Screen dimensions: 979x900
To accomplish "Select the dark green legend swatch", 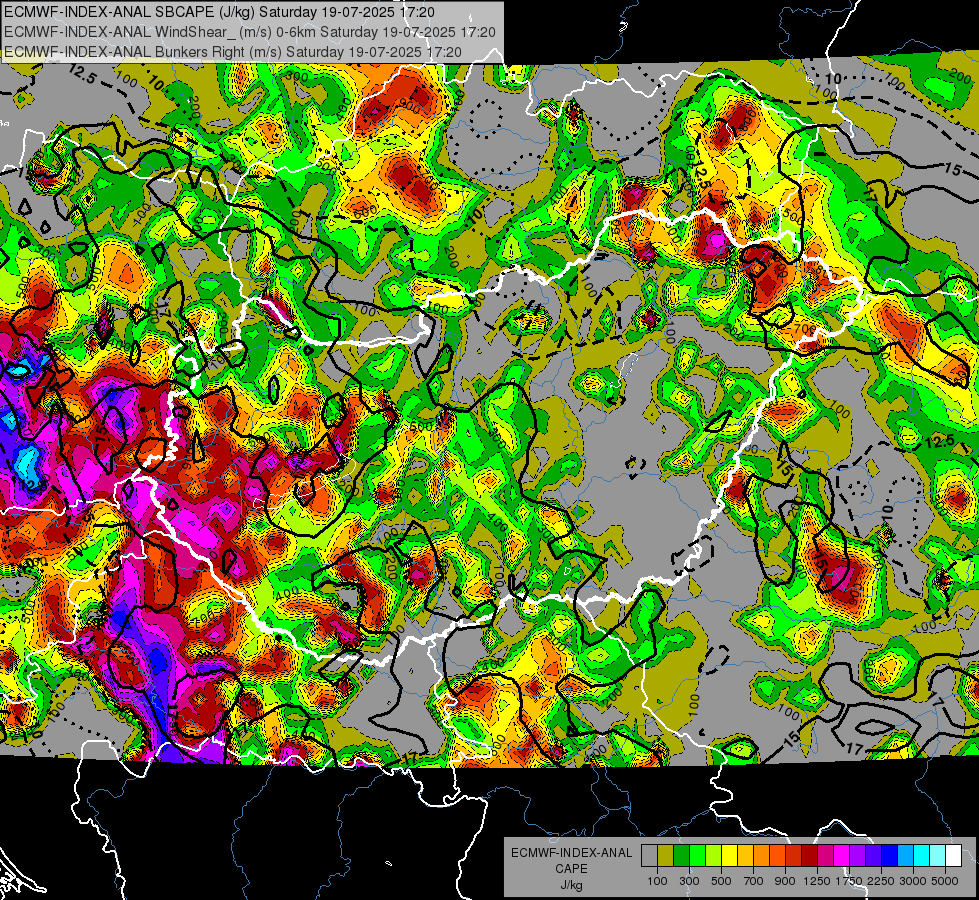I will [681, 856].
